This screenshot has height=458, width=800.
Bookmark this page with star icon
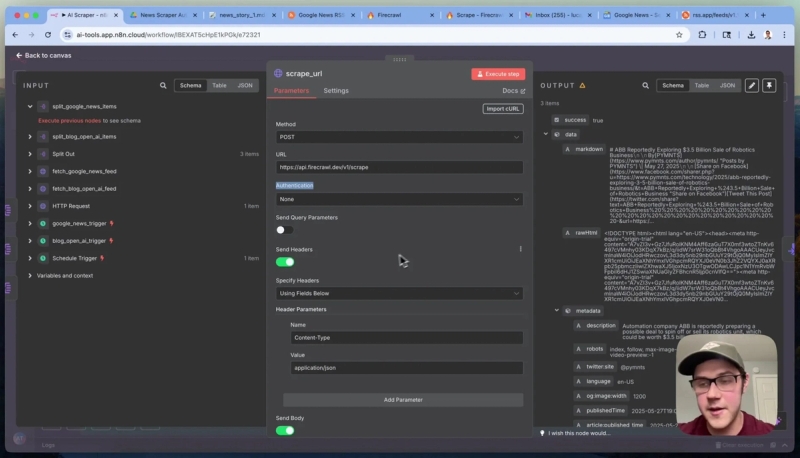click(679, 35)
